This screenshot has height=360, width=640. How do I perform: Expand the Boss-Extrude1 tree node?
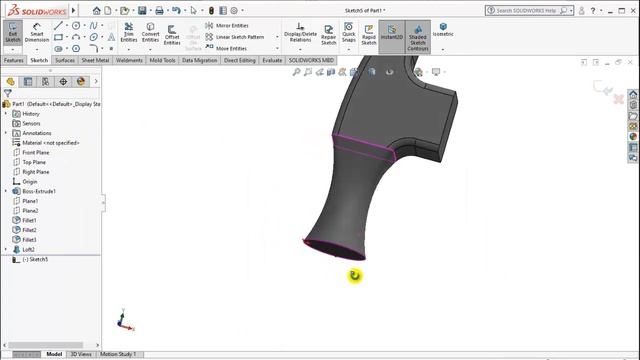point(6,191)
